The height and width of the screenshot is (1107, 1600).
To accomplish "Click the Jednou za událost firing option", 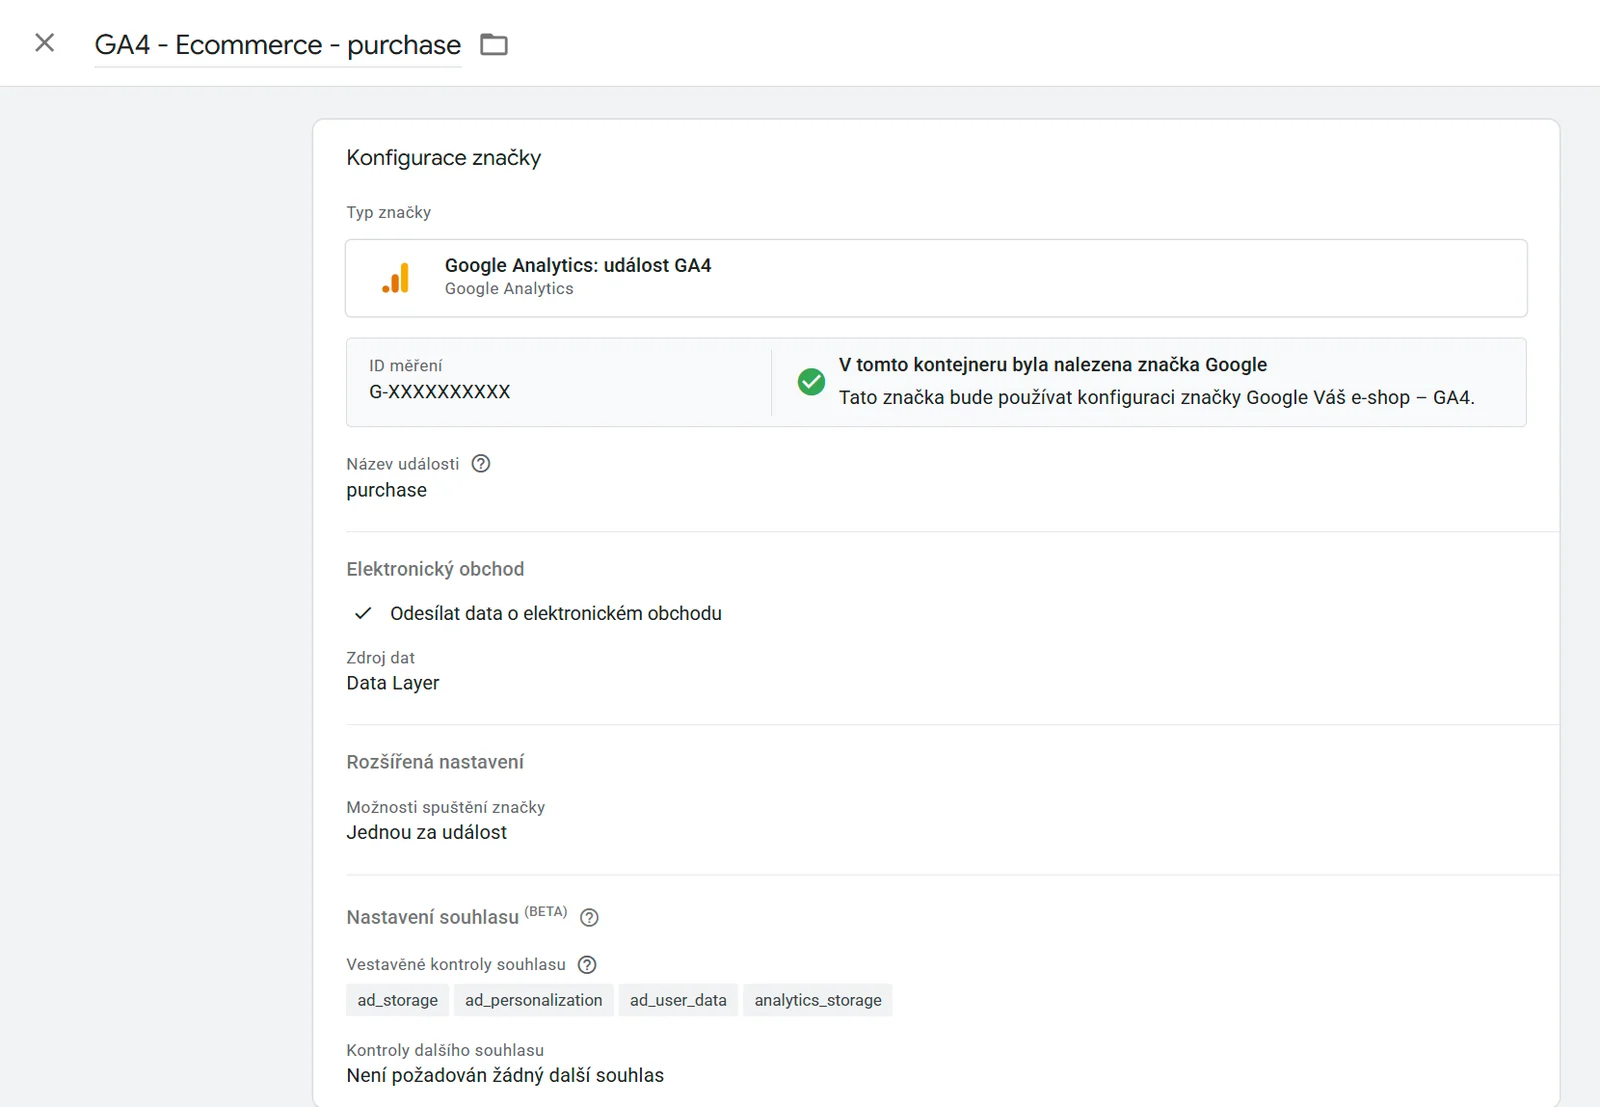I will pos(427,832).
